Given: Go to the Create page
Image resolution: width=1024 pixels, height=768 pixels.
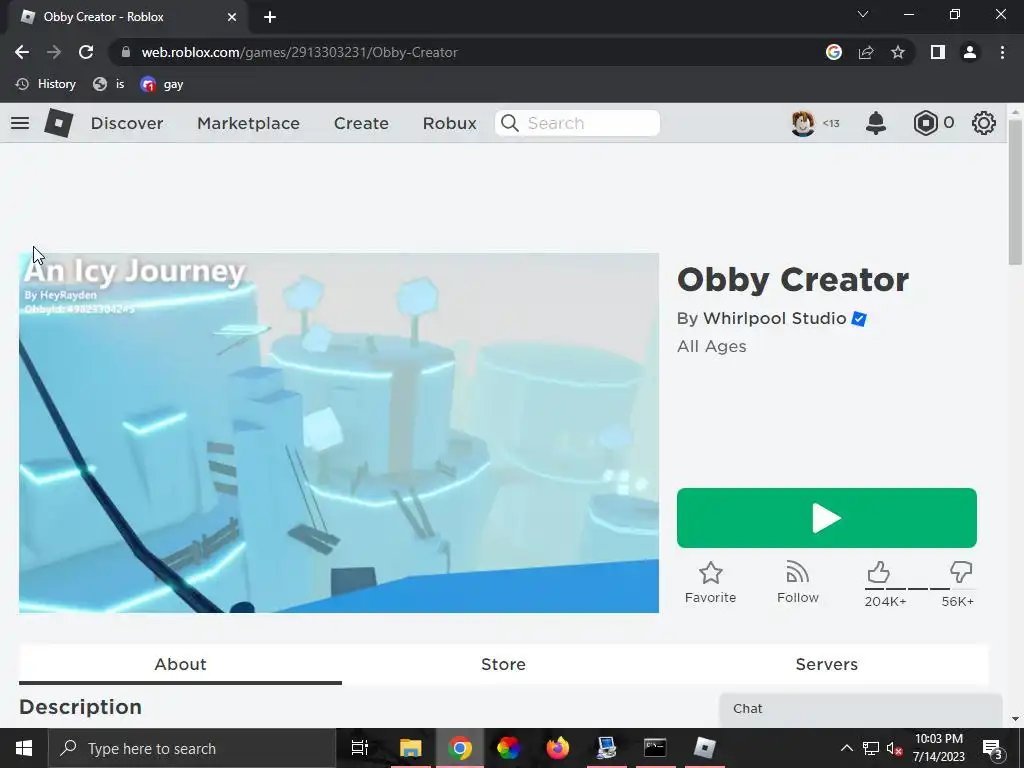Looking at the screenshot, I should 361,123.
